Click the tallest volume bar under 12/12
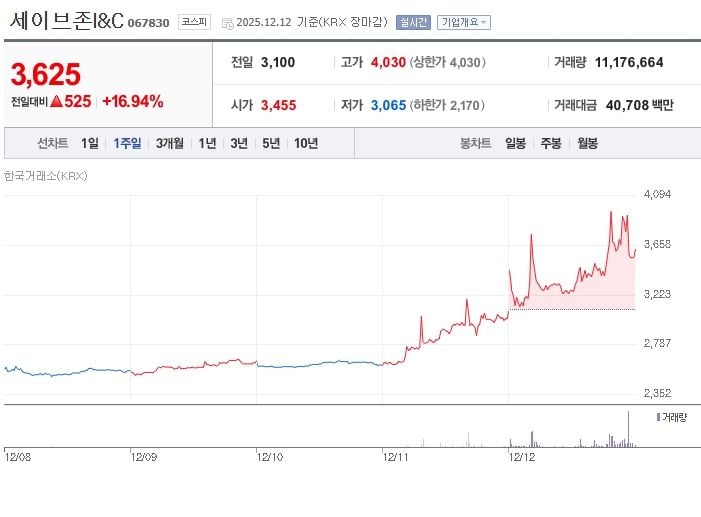This screenshot has width=701, height=517. [x=629, y=428]
